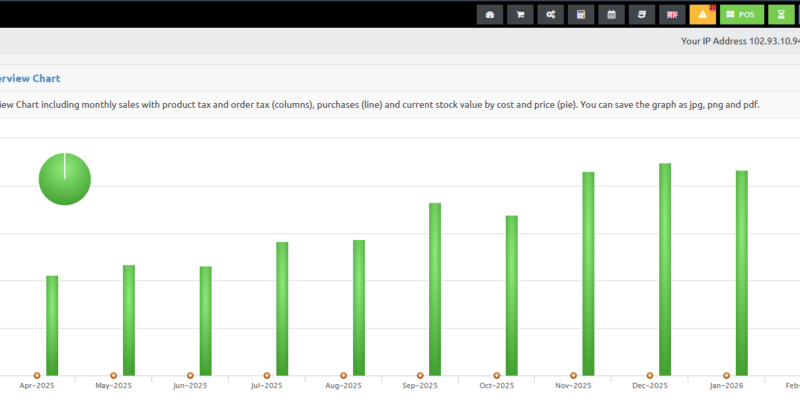Image resolution: width=800 pixels, height=400 pixels.
Task: Open the shopping cart shop icon
Action: [x=520, y=15]
